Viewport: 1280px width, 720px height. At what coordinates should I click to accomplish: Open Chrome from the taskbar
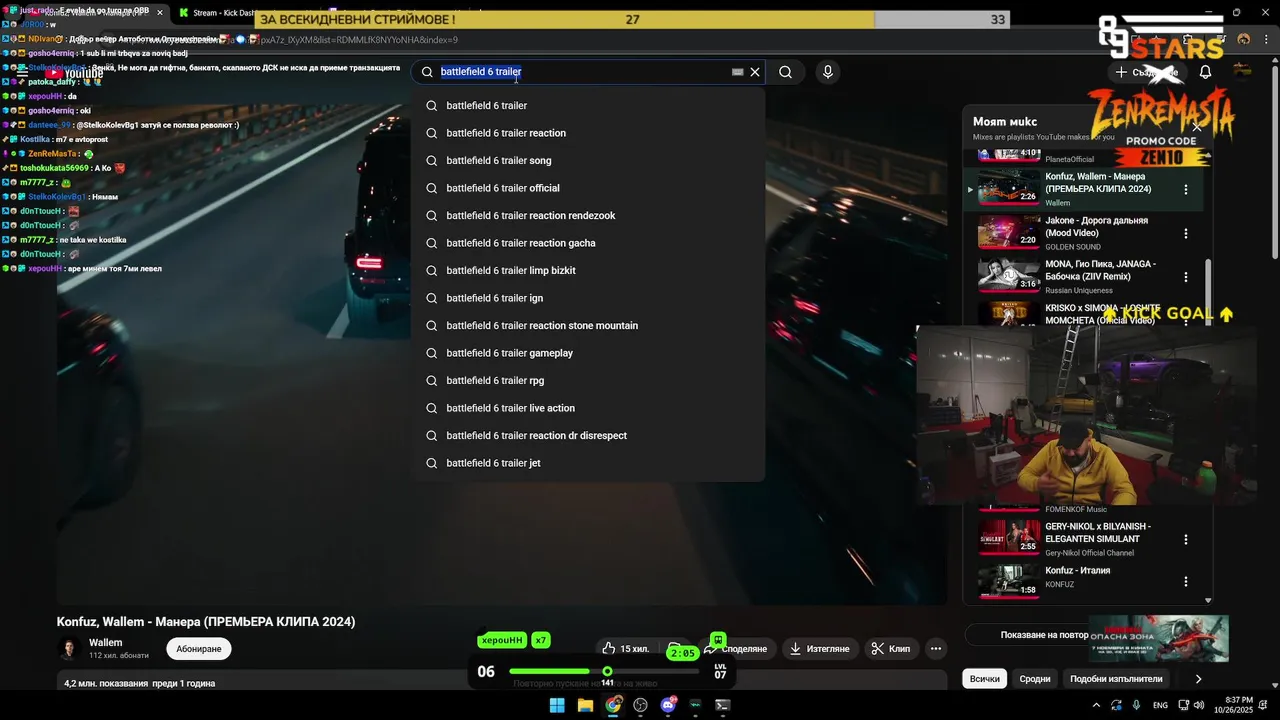pos(613,705)
